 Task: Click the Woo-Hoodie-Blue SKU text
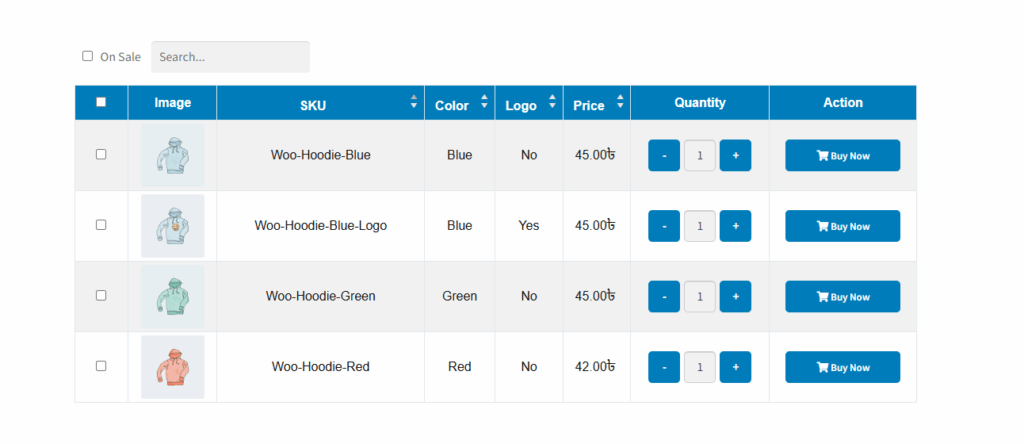click(321, 155)
